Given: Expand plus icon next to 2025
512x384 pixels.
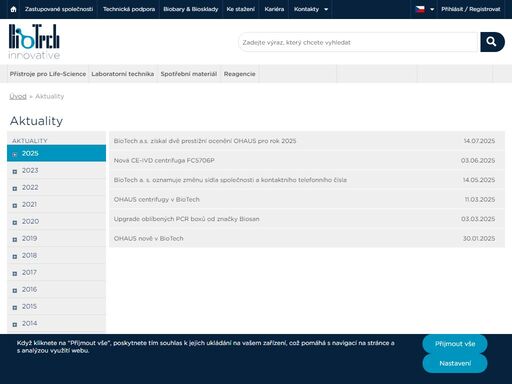Looking at the screenshot, I should 15,155.
